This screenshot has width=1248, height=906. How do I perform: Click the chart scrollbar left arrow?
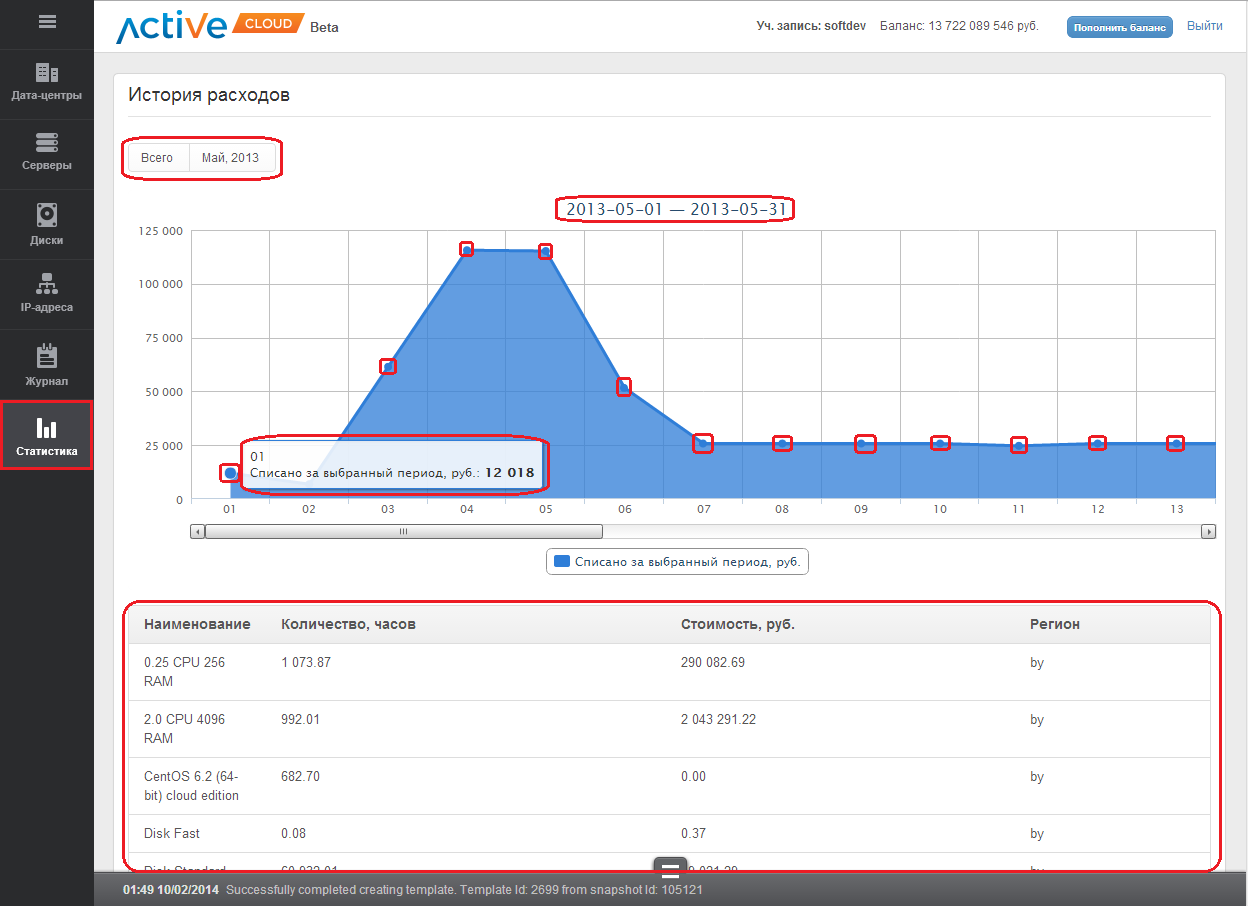(197, 532)
